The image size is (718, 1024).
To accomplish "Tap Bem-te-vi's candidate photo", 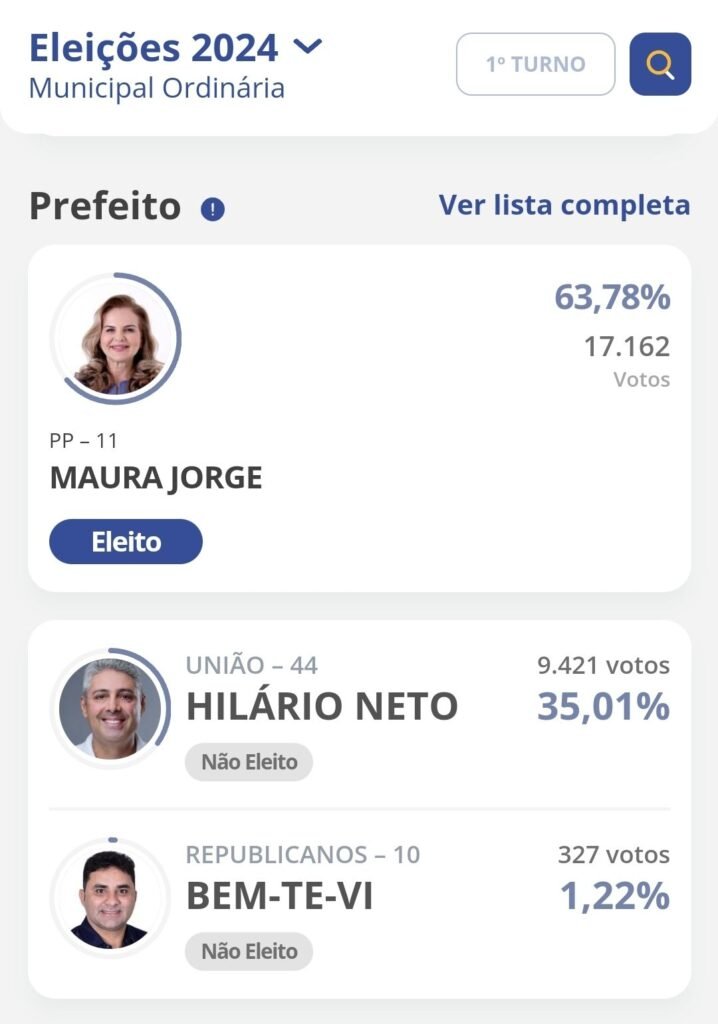I will pyautogui.click(x=111, y=898).
